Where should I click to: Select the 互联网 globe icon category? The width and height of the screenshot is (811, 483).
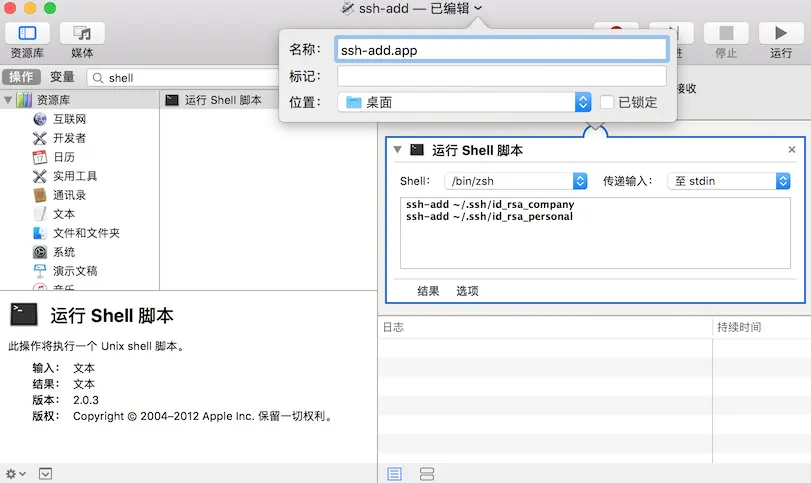(x=40, y=119)
